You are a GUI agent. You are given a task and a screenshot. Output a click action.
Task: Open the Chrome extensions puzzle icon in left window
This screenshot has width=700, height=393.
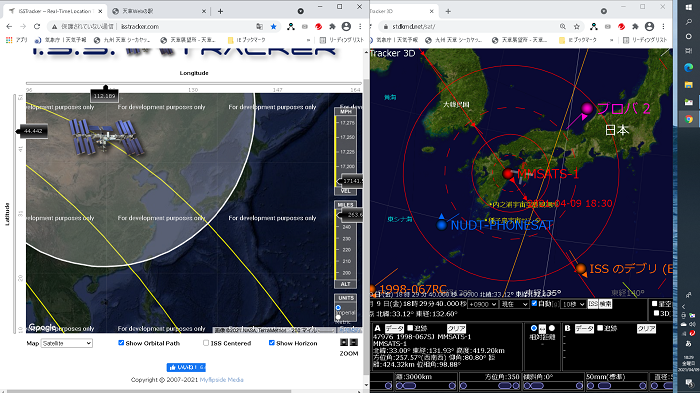point(332,27)
